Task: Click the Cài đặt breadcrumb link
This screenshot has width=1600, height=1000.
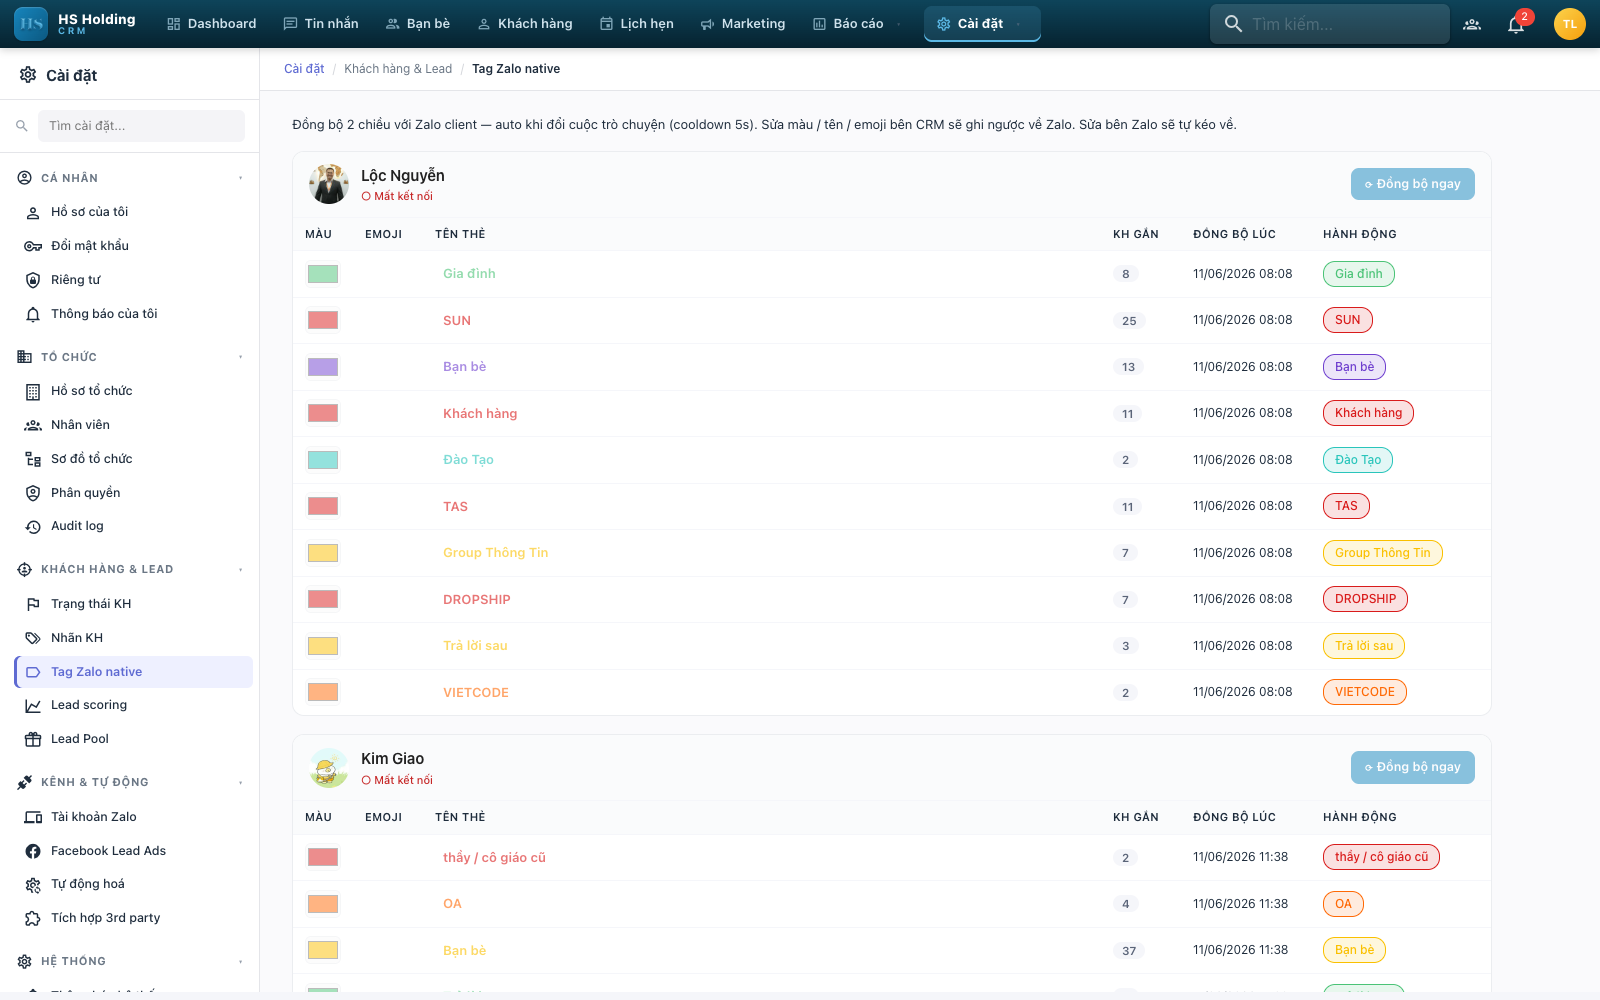Action: [x=304, y=69]
